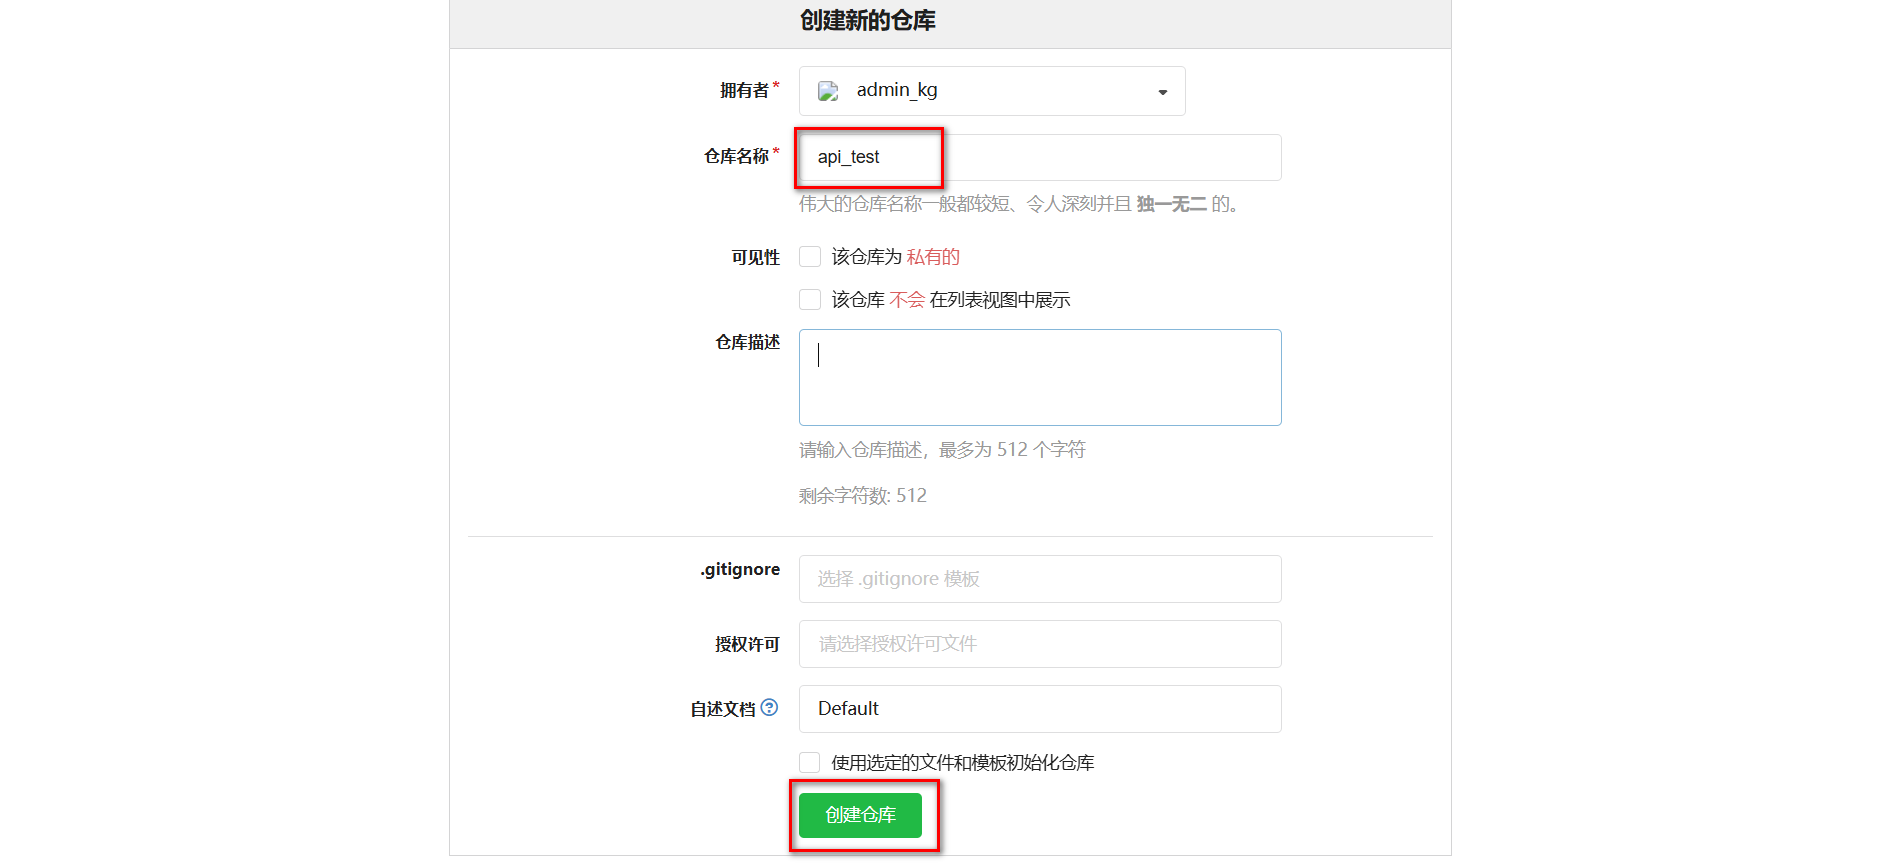
Task: Click the 私有的 label text
Action: 933,257
